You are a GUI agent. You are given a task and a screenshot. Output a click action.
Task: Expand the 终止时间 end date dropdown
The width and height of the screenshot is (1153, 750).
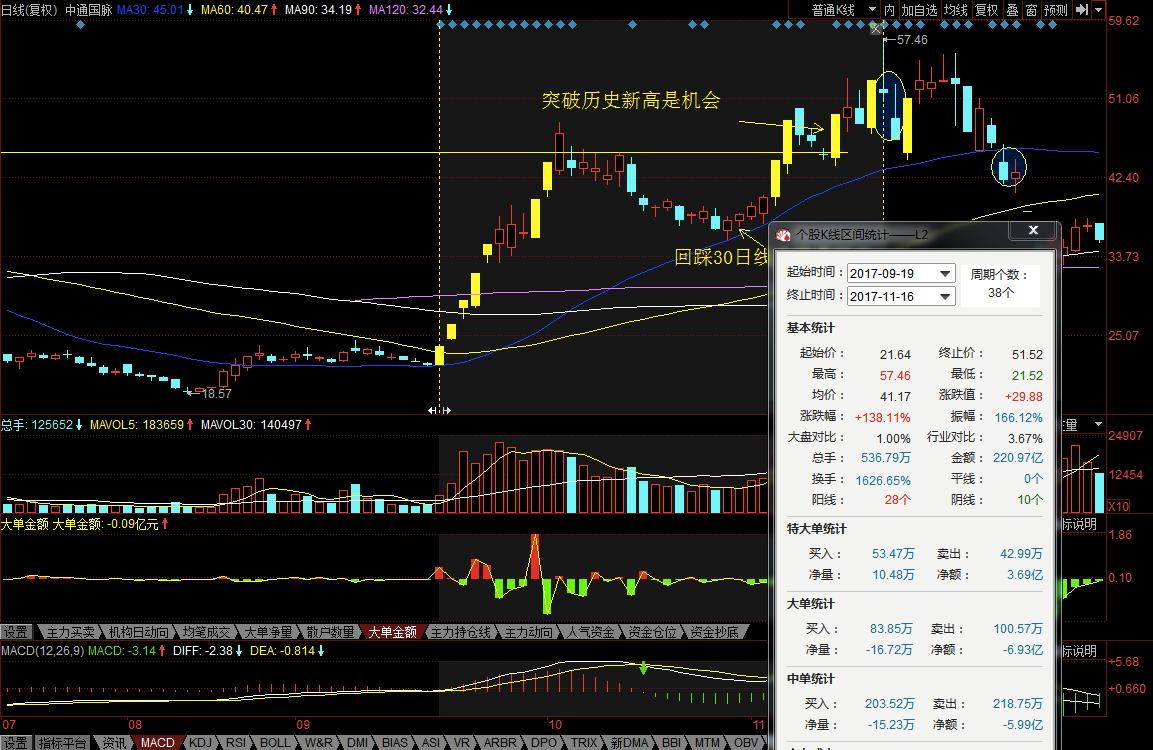pos(945,296)
